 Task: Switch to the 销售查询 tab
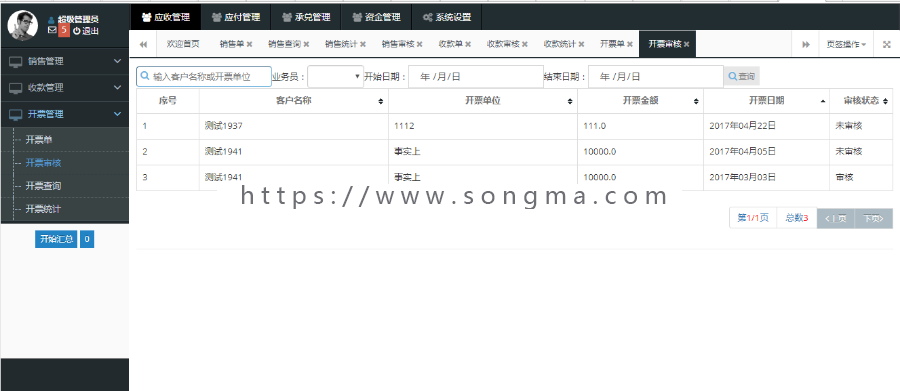tap(284, 44)
